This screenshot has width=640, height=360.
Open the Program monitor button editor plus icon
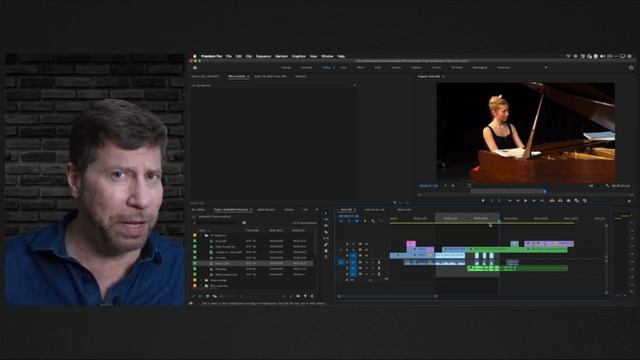point(629,201)
